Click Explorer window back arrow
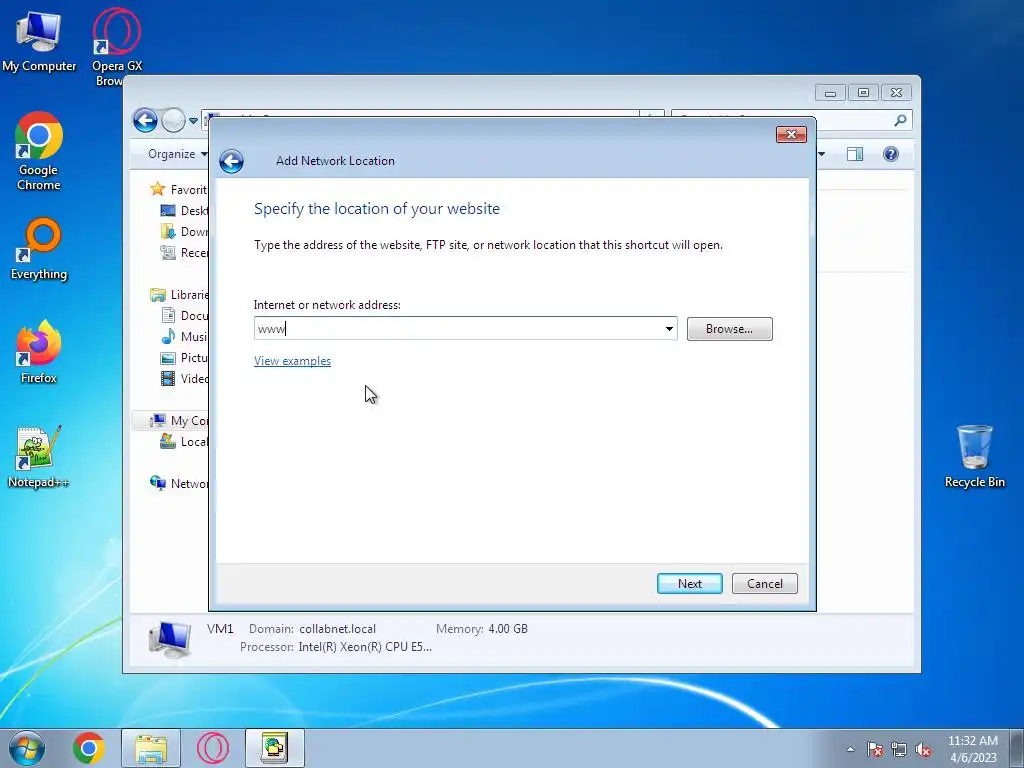Viewport: 1024px width, 768px height. click(x=145, y=120)
